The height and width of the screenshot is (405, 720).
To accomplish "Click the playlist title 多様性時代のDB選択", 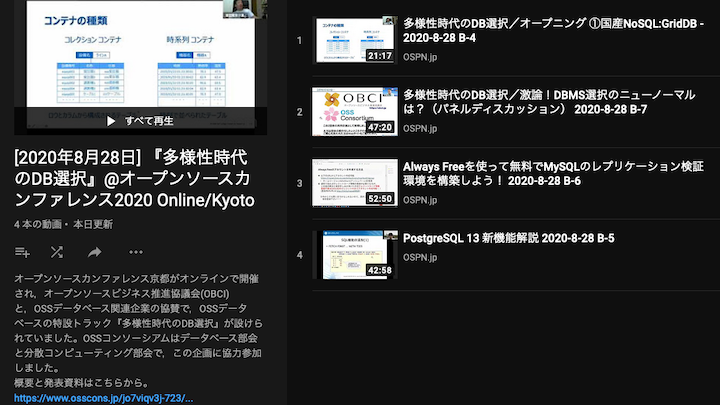I will [134, 179].
